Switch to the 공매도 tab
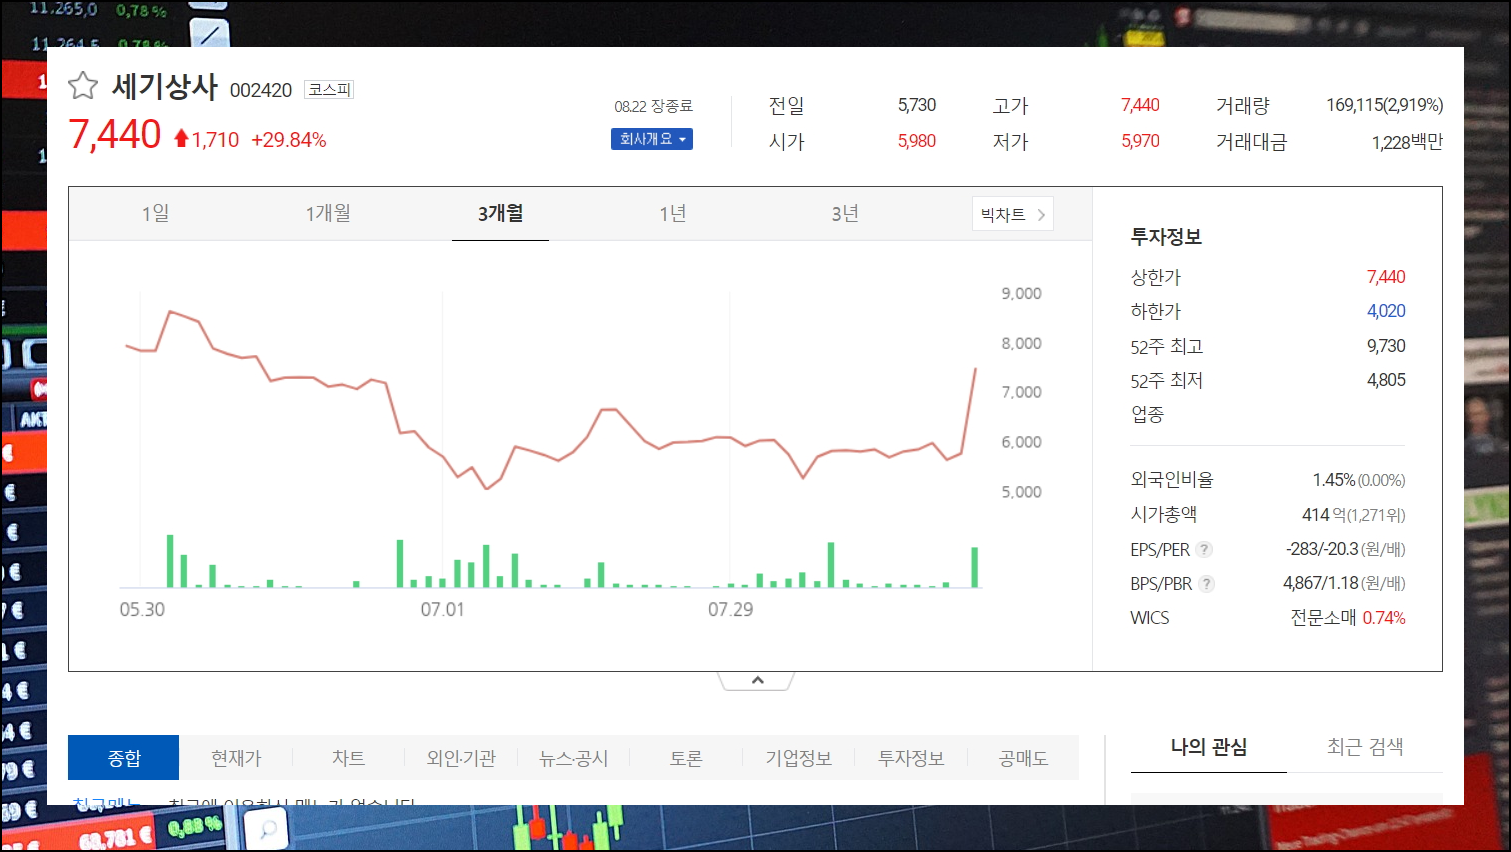 [1023, 758]
